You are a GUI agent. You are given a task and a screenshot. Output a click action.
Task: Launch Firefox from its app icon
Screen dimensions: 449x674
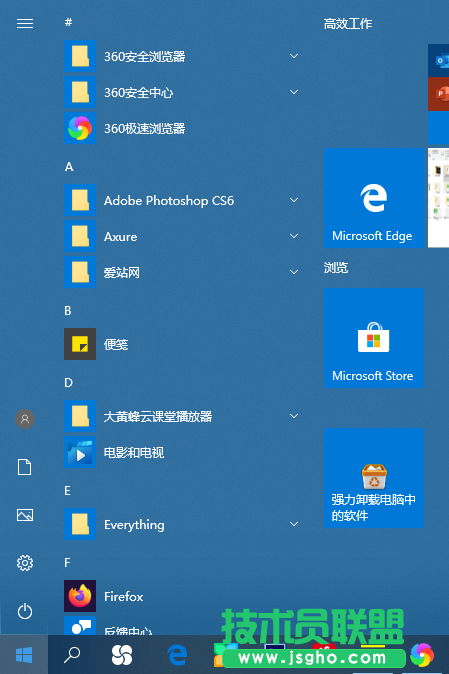80,596
